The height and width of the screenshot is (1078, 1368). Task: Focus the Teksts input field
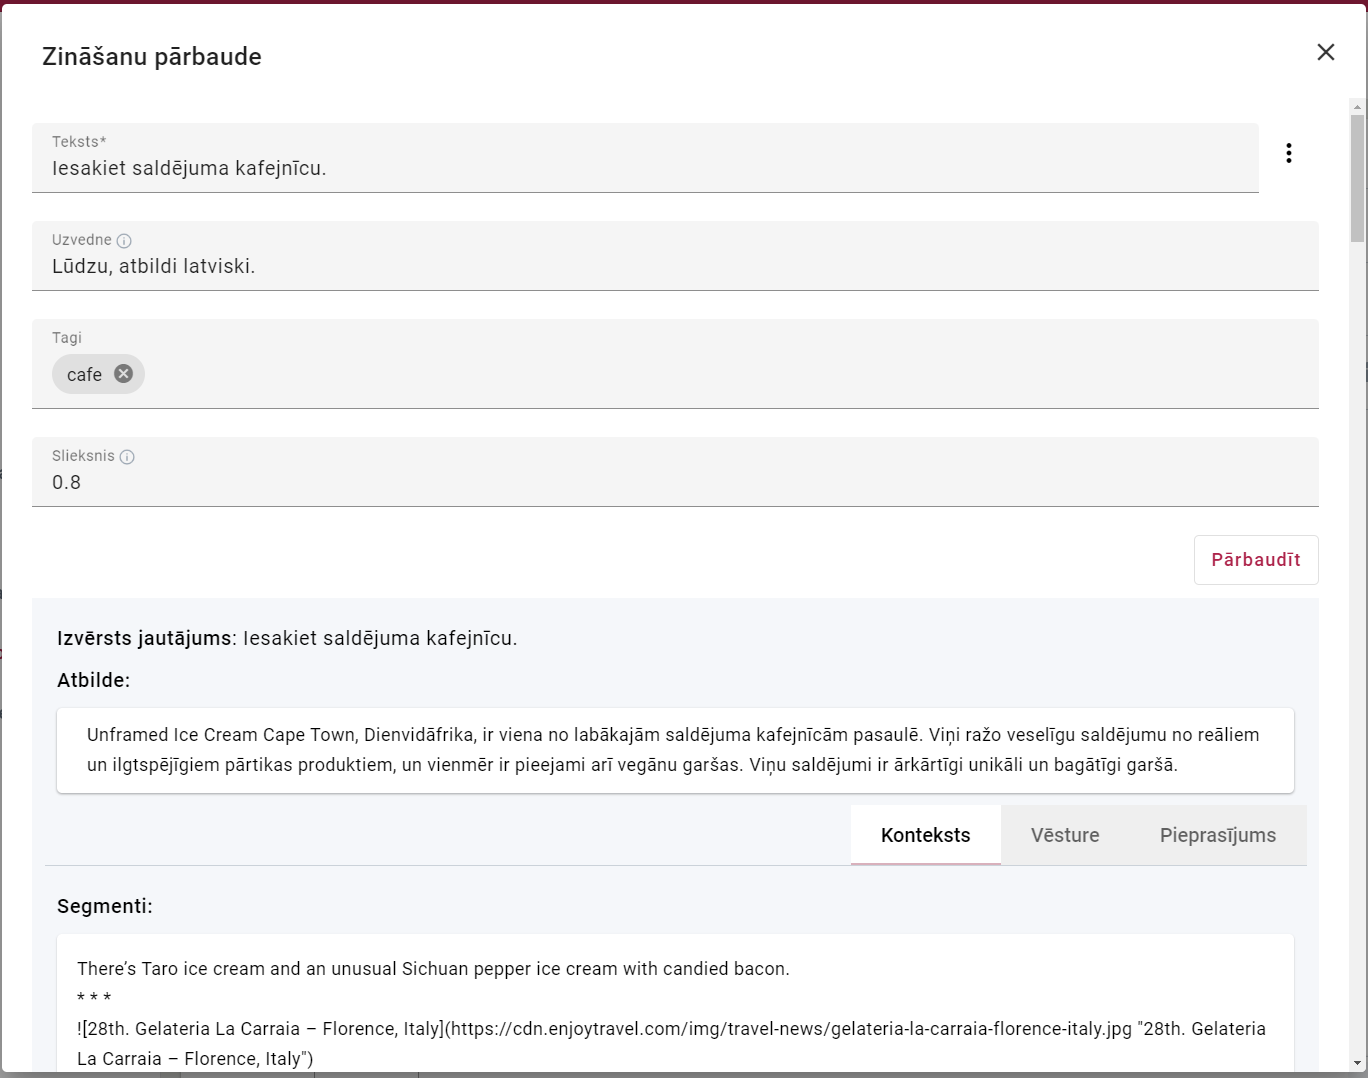tap(644, 168)
